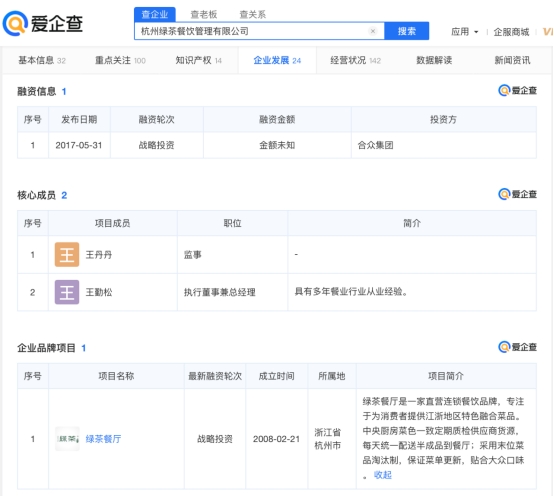Open the 知识产权 tab
The image size is (554, 497).
click(x=199, y=60)
